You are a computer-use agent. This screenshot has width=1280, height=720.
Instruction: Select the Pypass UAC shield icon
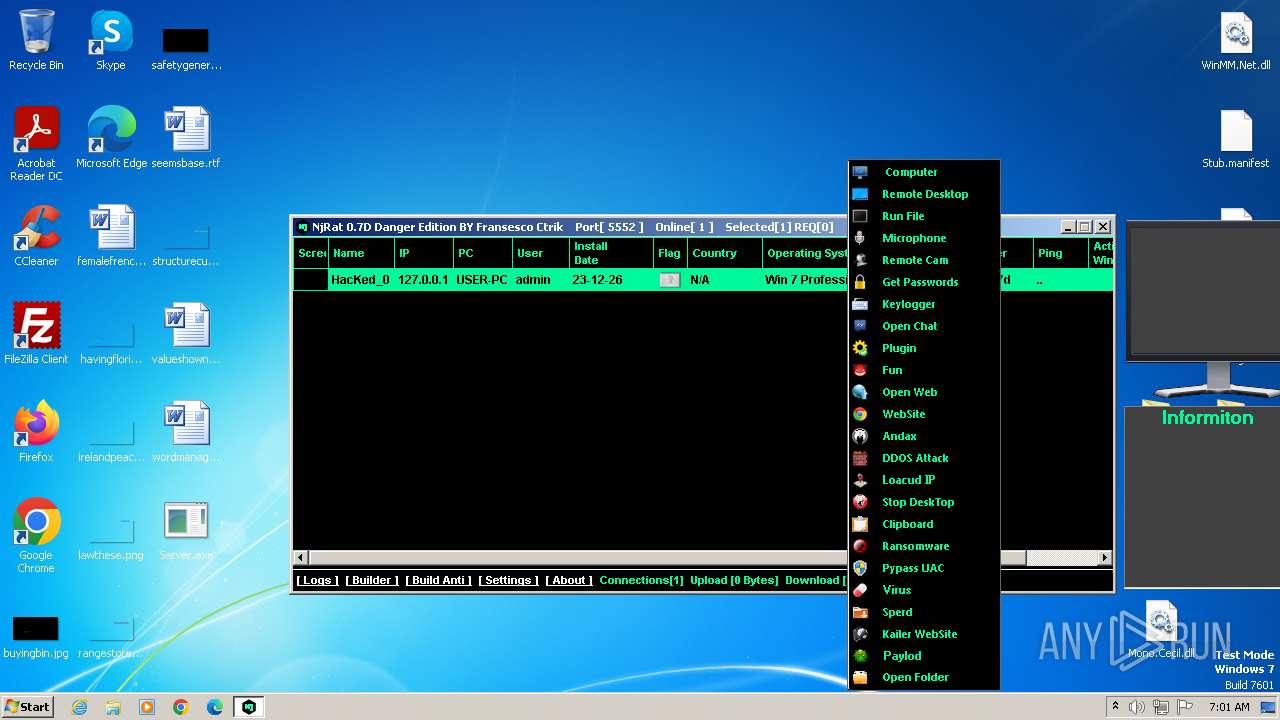click(x=860, y=568)
